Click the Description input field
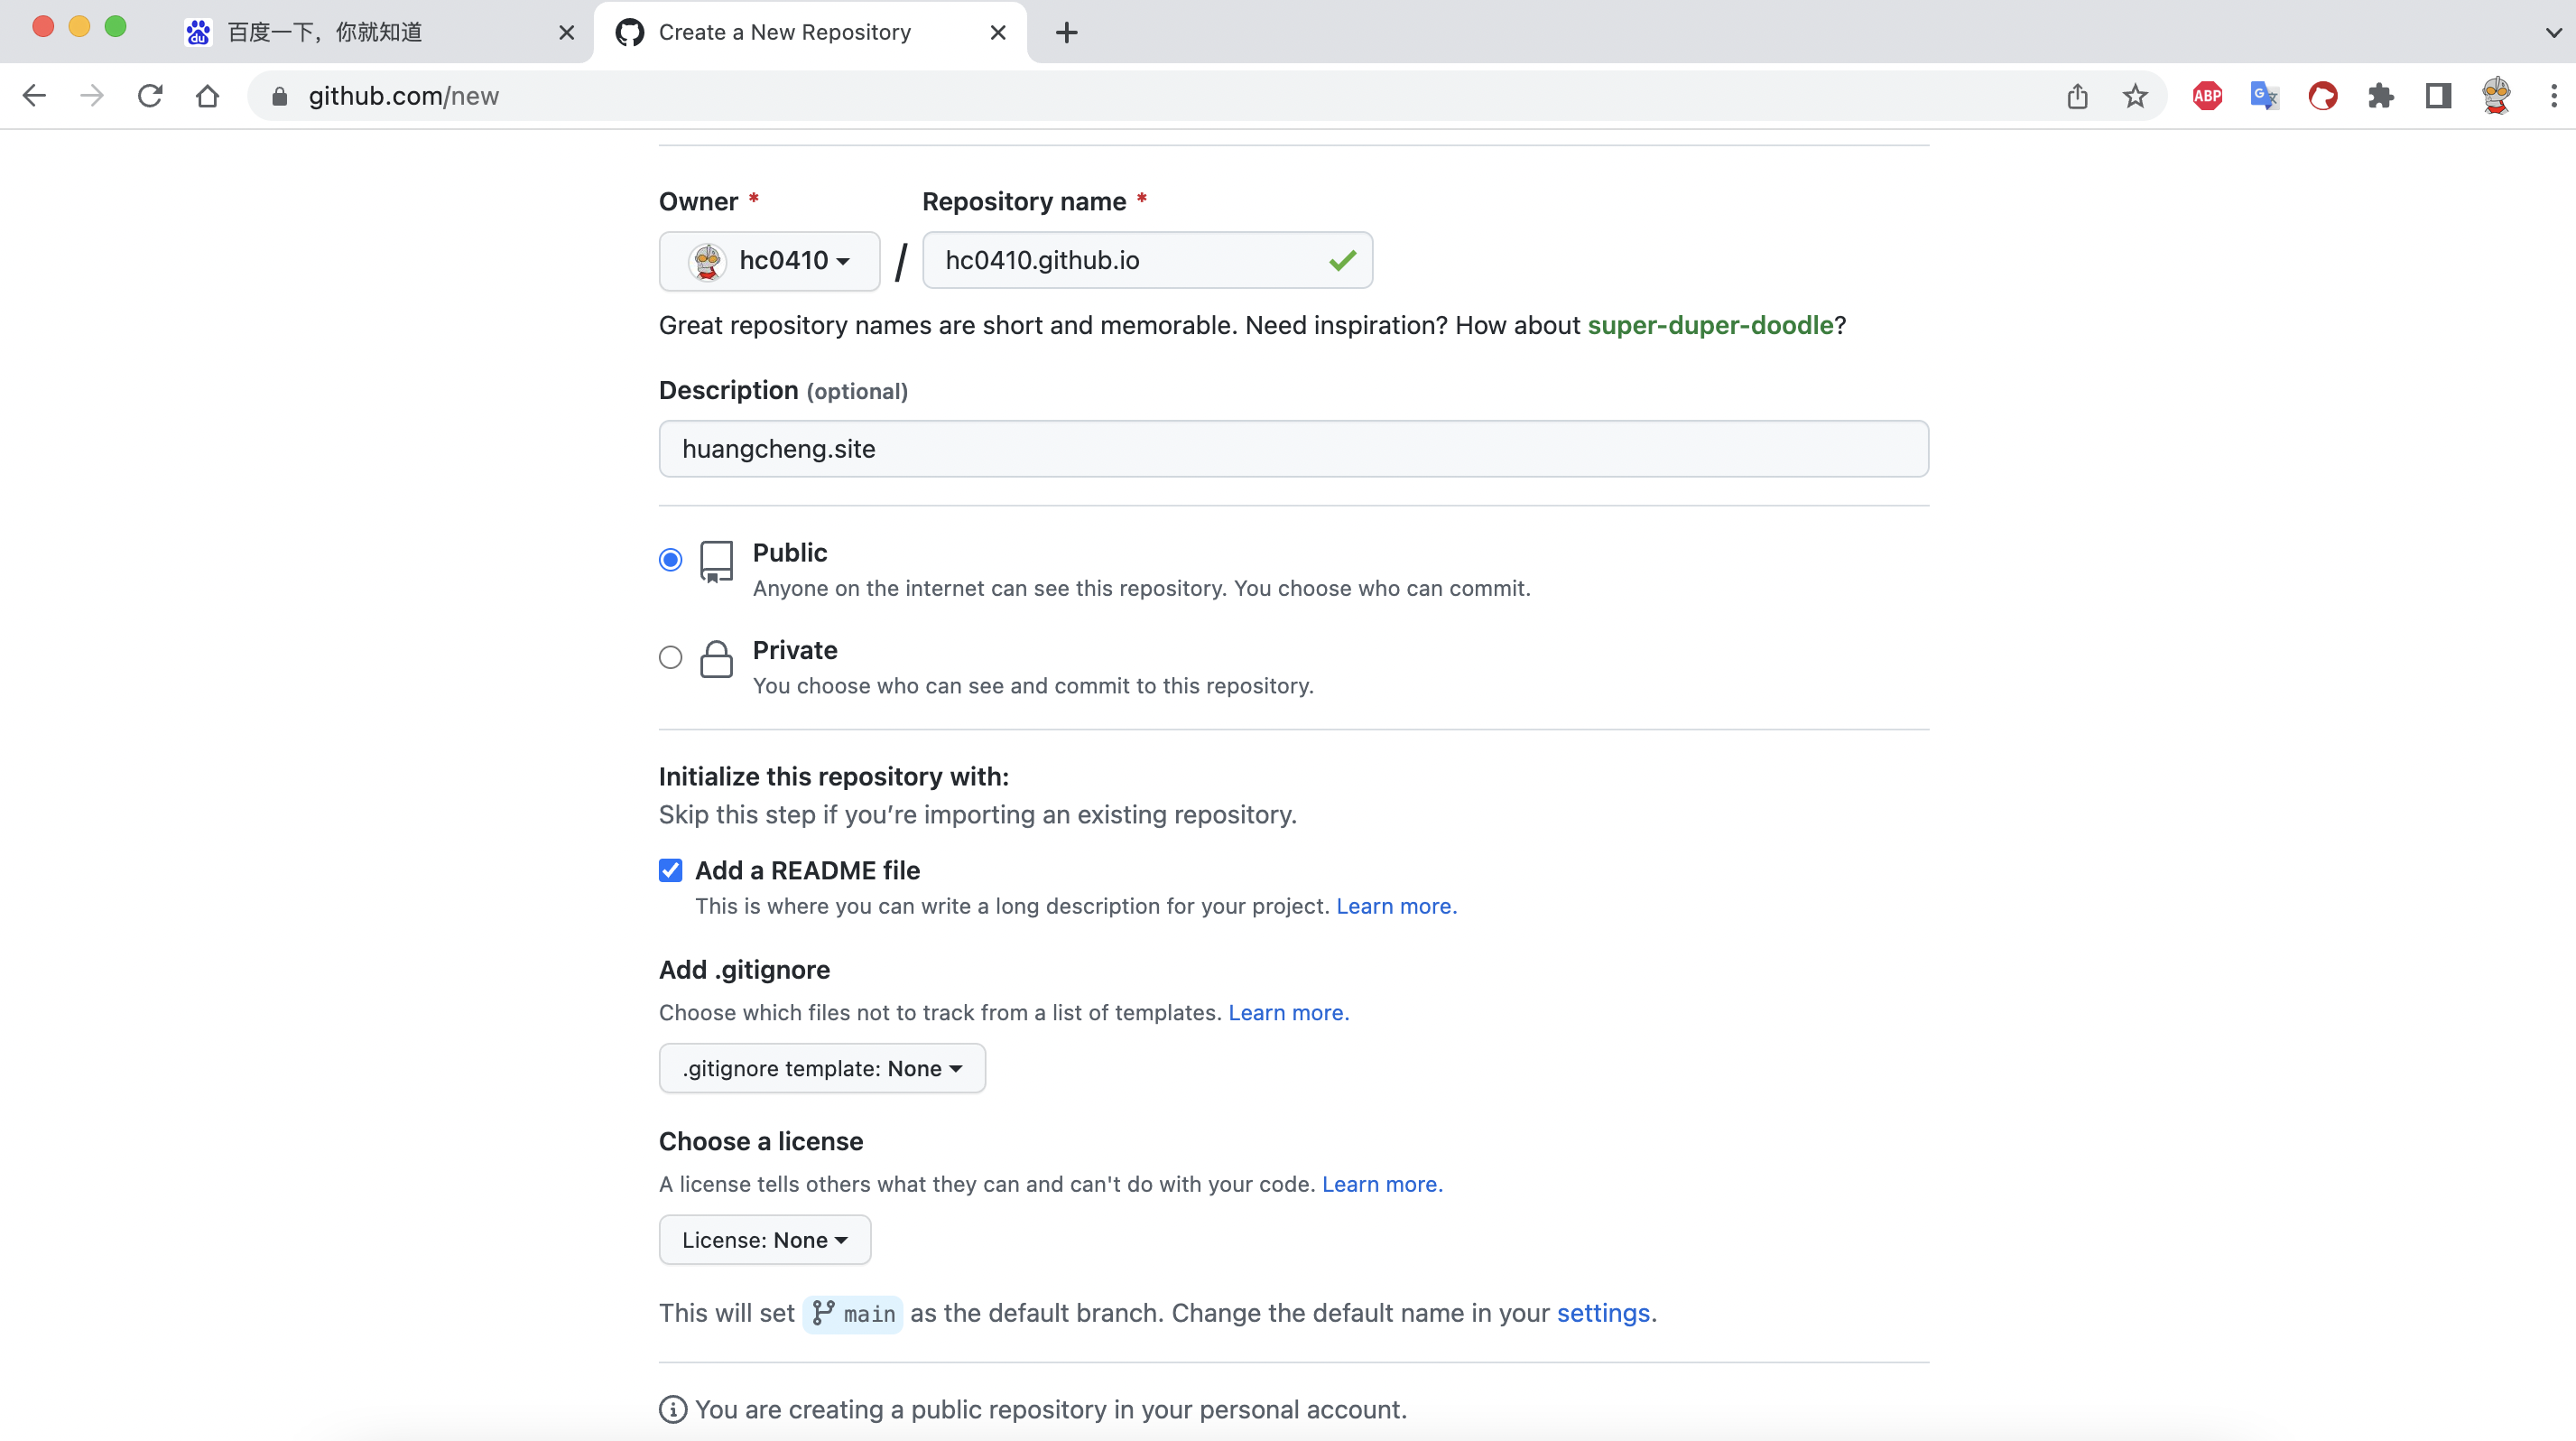The height and width of the screenshot is (1441, 2576). pos(1293,449)
